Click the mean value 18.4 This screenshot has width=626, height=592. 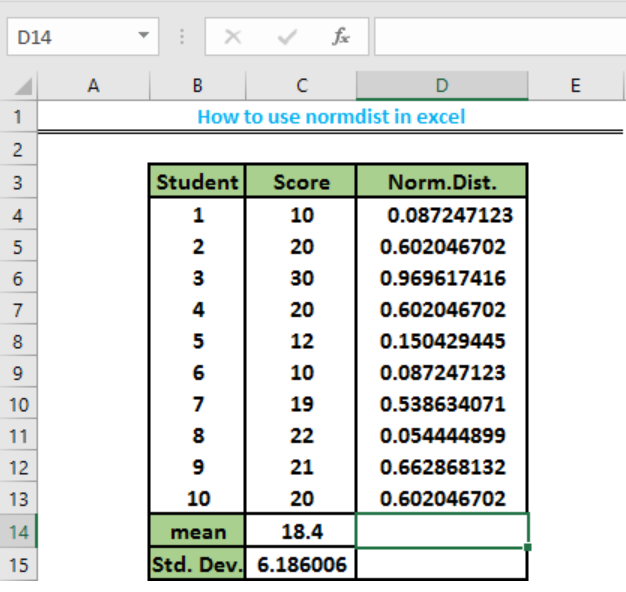pos(301,532)
